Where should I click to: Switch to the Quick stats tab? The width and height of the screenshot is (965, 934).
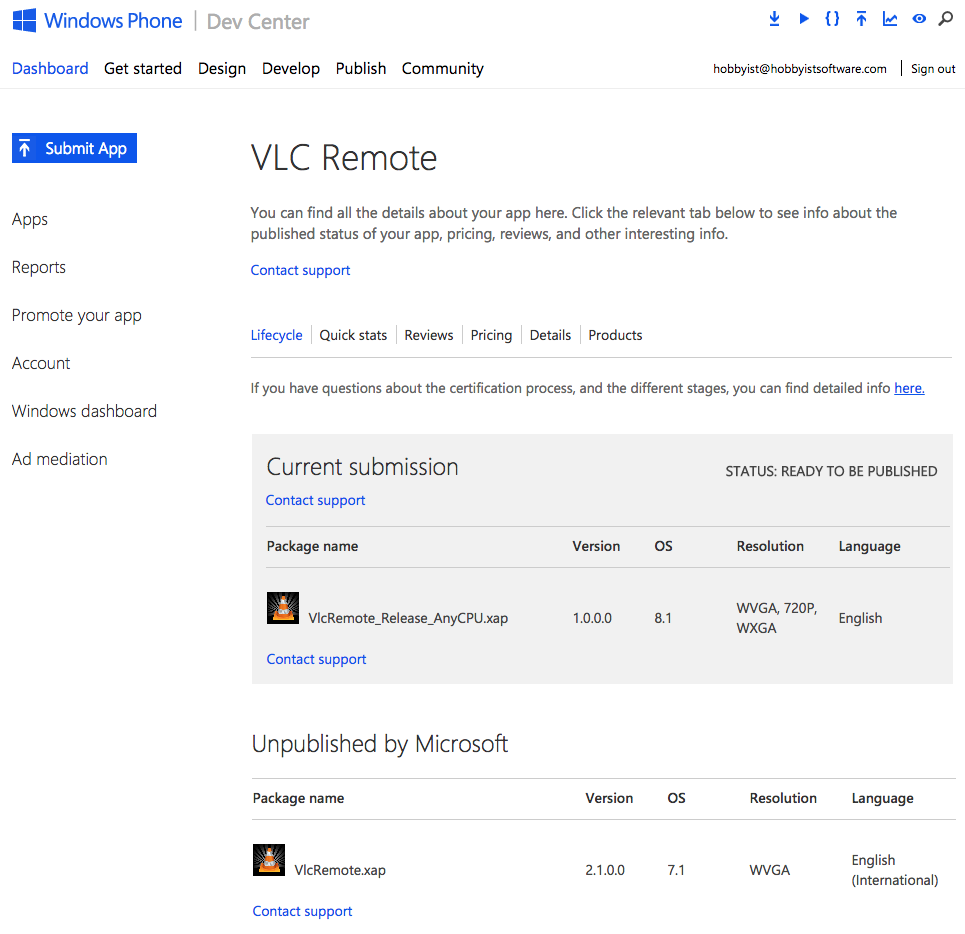click(x=353, y=335)
